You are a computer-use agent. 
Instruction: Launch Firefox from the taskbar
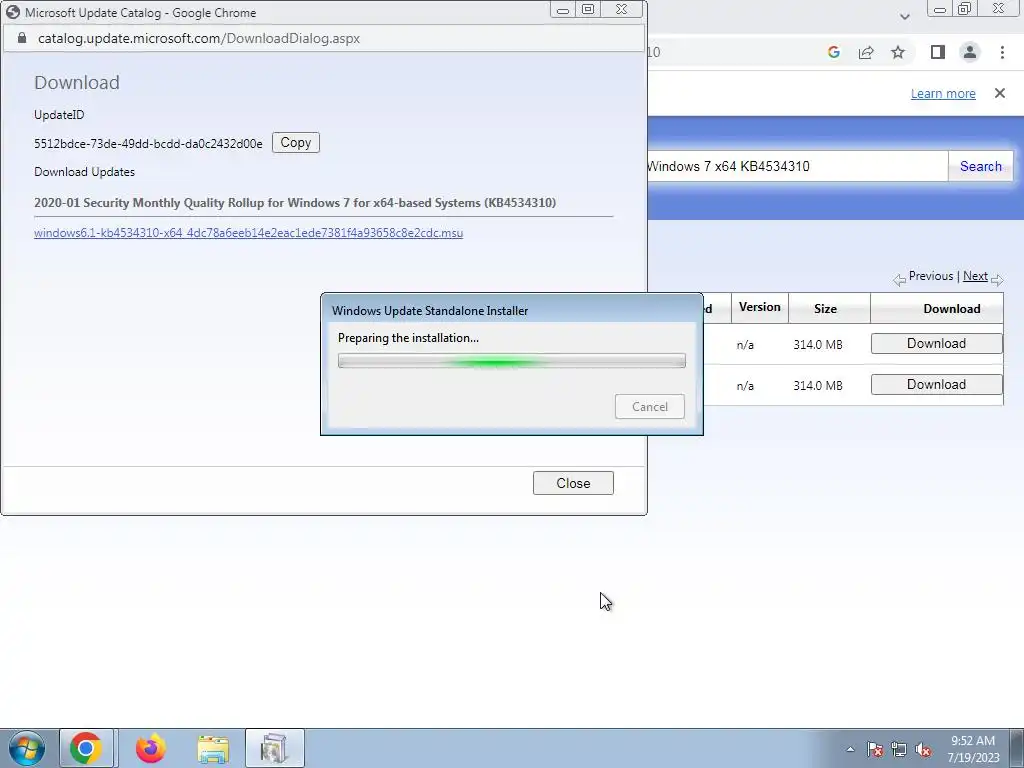pyautogui.click(x=151, y=748)
